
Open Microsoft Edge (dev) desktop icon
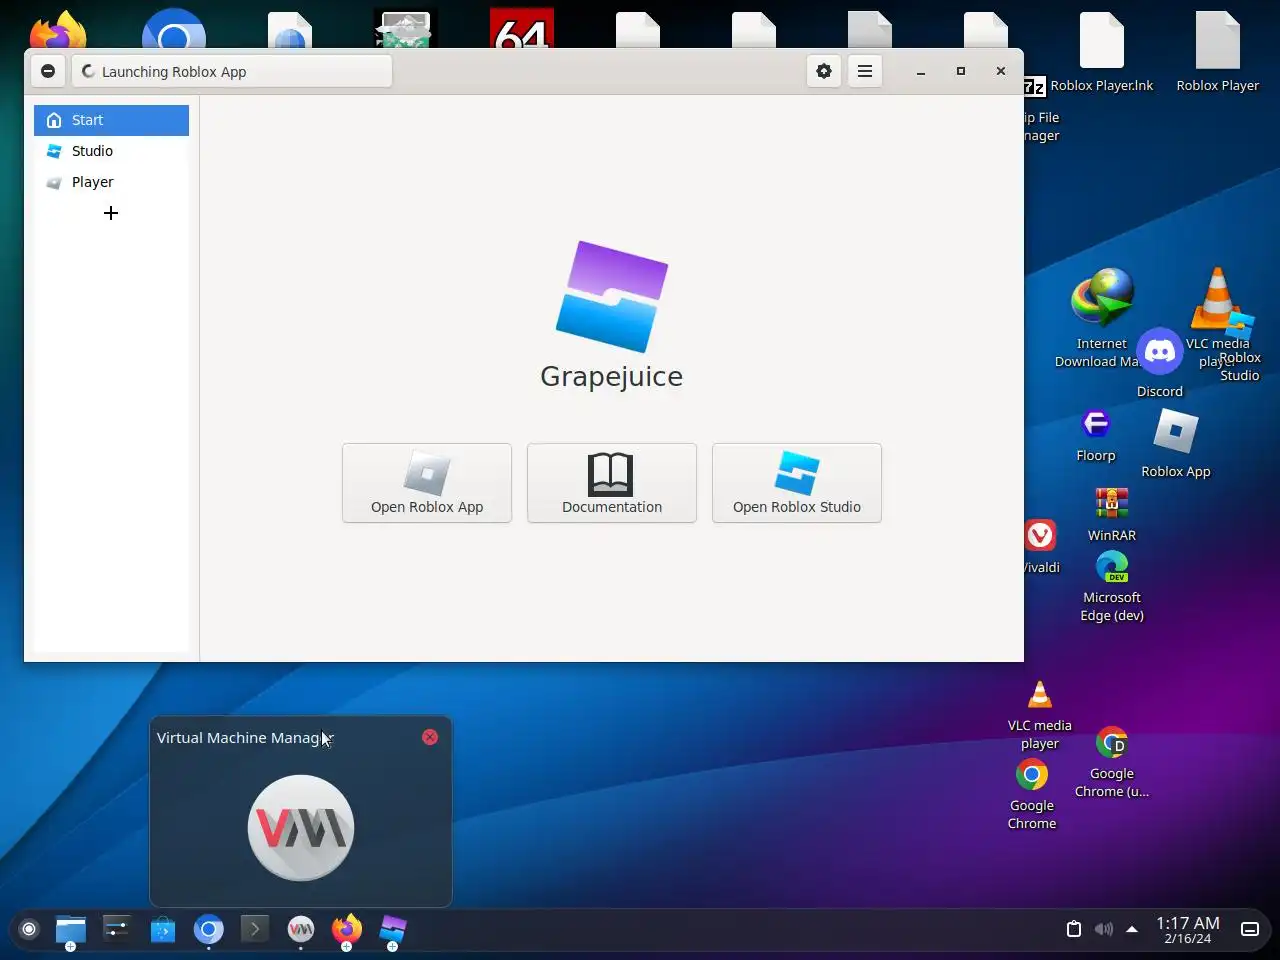coord(1112,586)
